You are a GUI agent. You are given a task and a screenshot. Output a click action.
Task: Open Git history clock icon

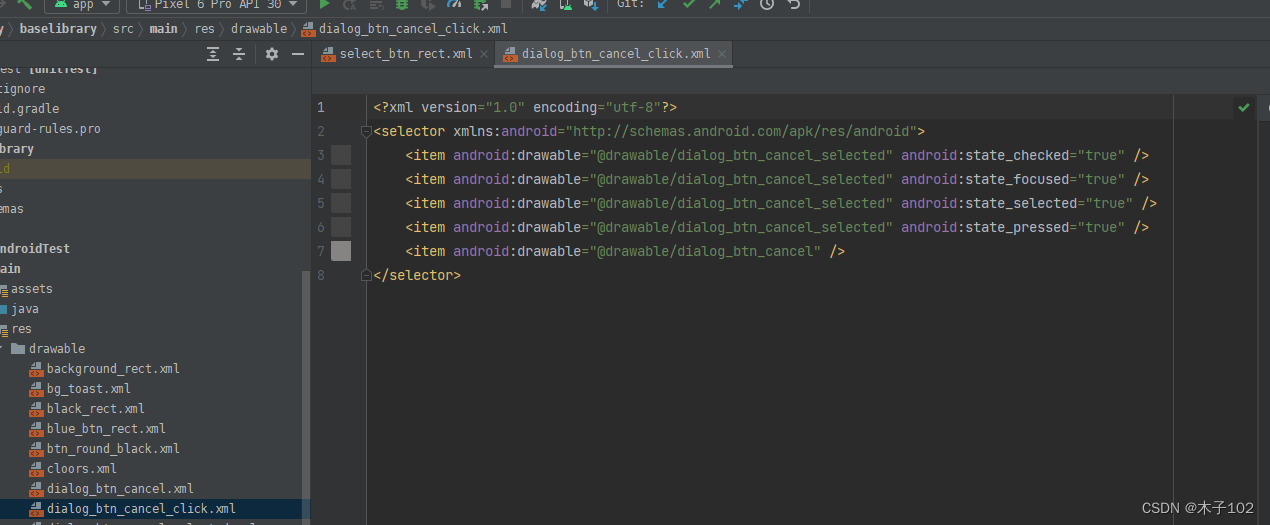click(767, 5)
